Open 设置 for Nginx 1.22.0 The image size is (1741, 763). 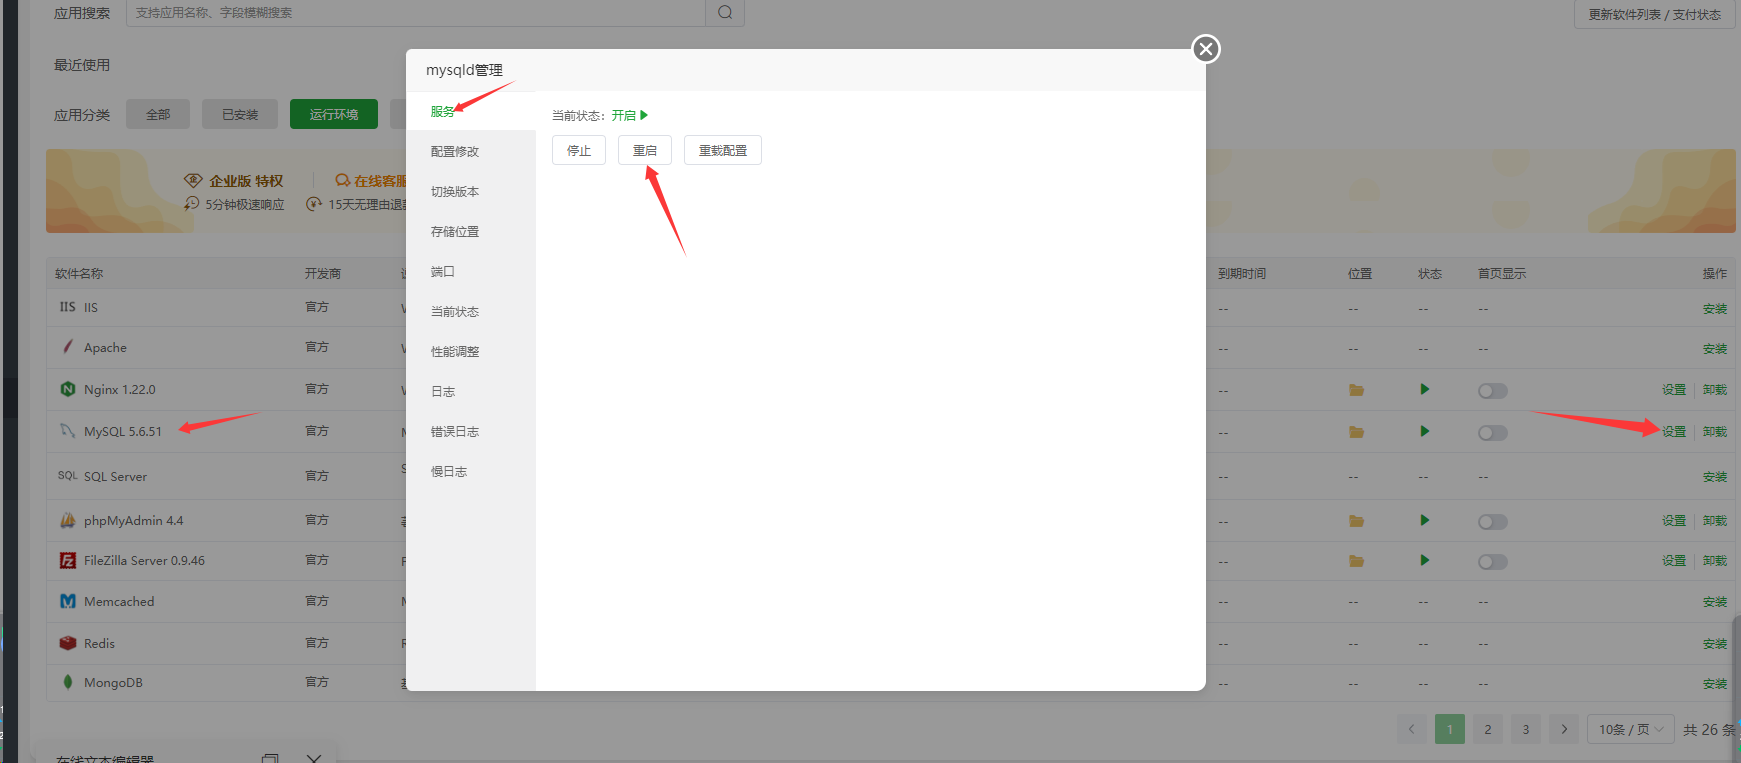[1674, 390]
